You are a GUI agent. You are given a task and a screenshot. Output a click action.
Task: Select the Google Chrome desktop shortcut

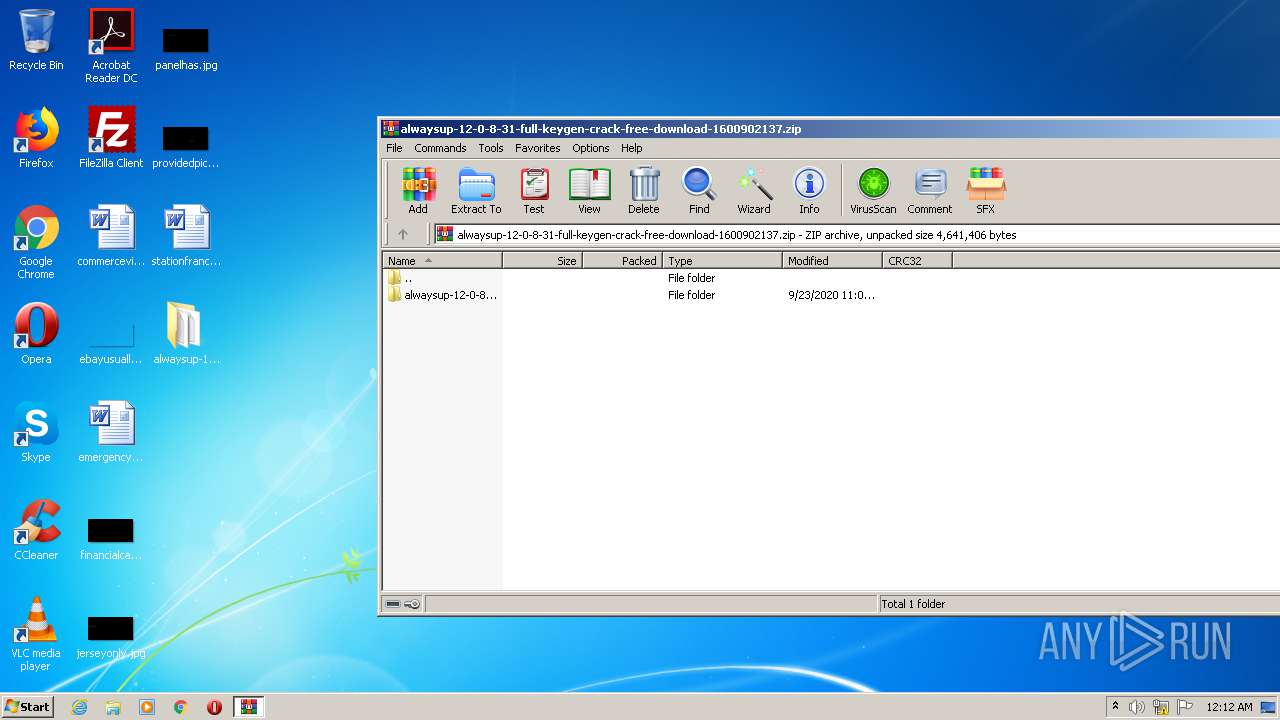pyautogui.click(x=36, y=242)
